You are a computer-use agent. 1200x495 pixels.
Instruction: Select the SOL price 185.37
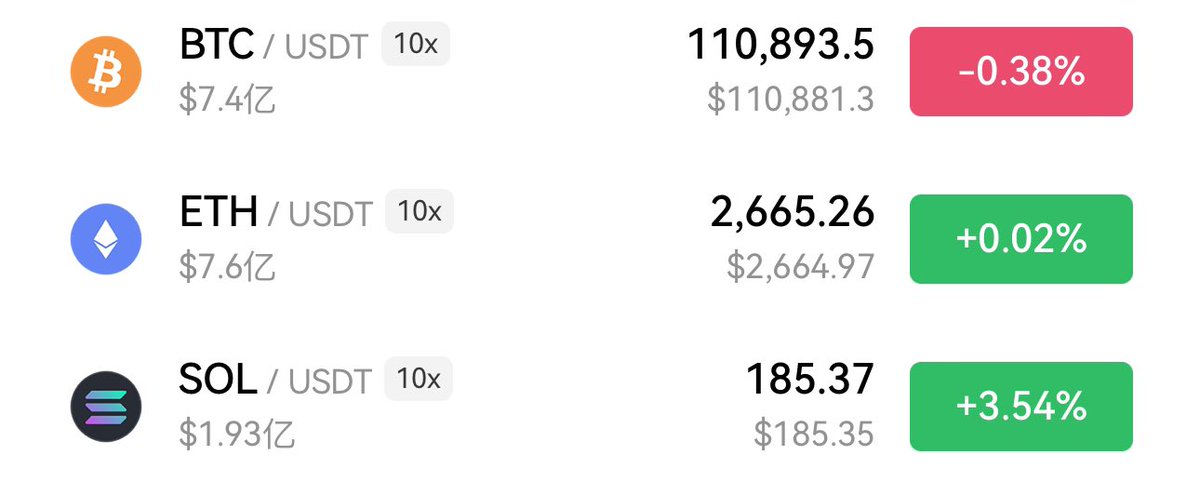810,379
